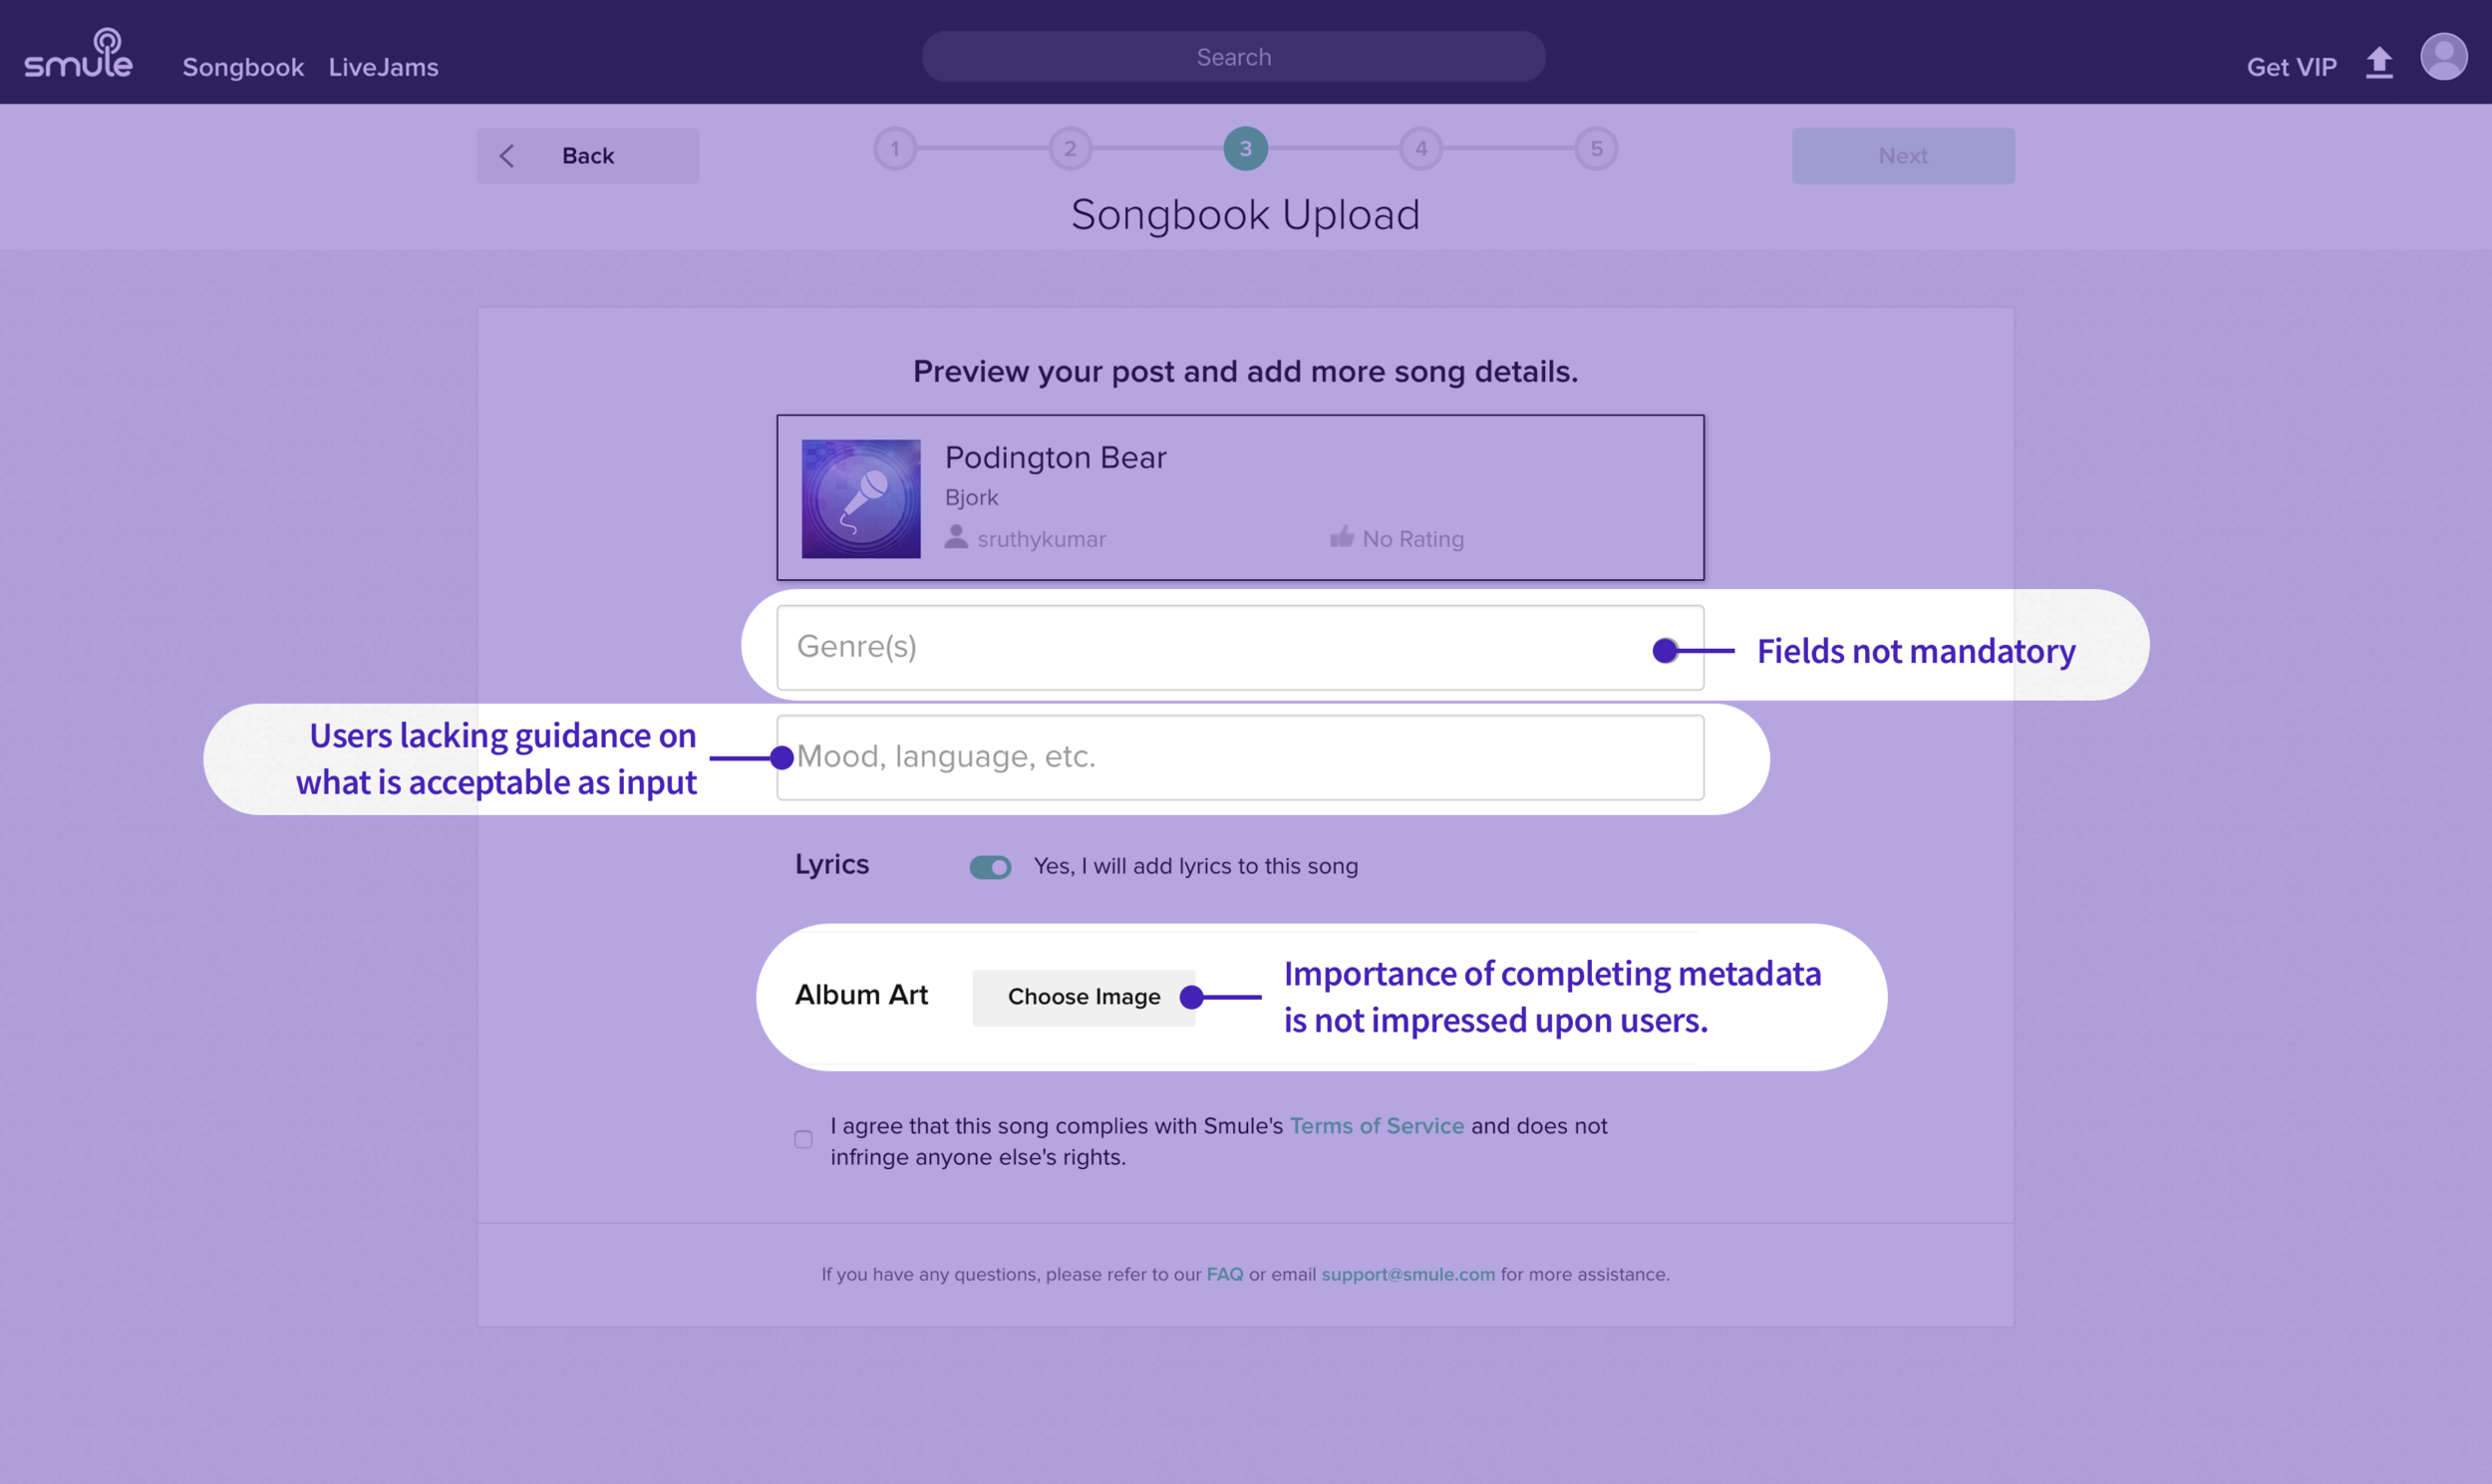
Task: Click the Podington Bear song title
Action: click(x=1056, y=458)
